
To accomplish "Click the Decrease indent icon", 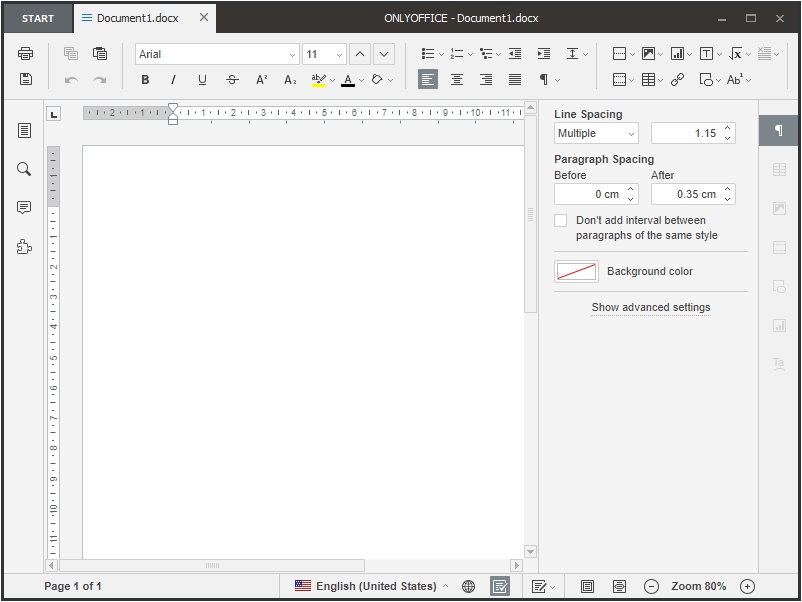I will coord(515,53).
